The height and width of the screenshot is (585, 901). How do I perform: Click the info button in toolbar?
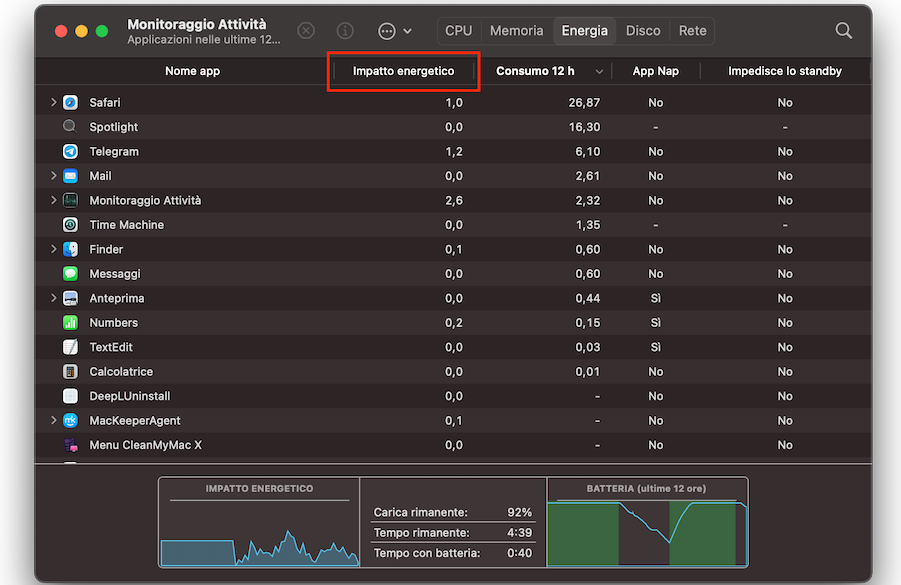pos(345,31)
